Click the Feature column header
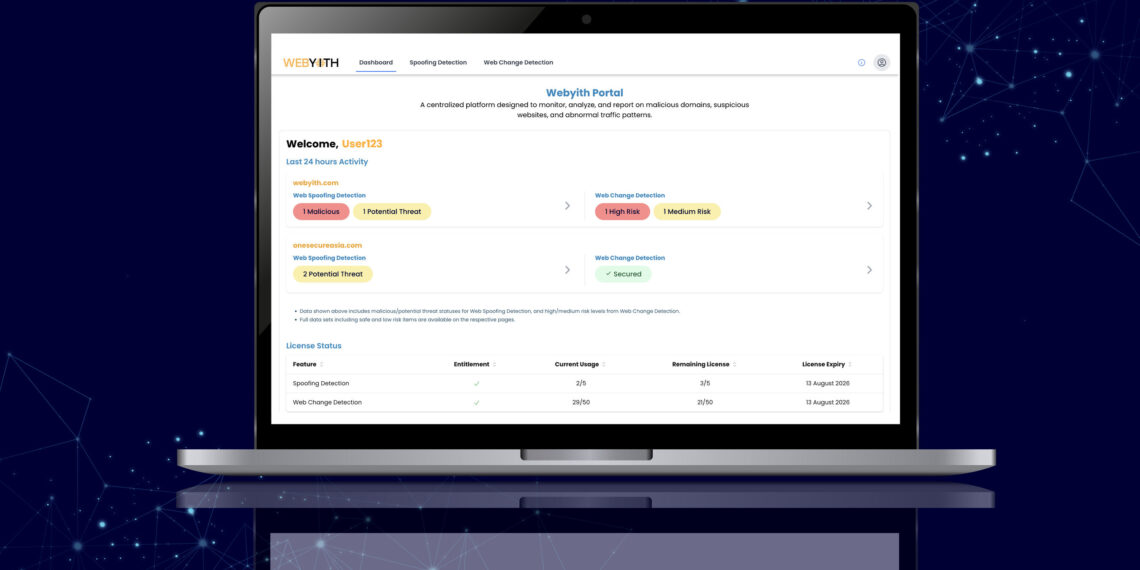This screenshot has width=1140, height=570. point(305,364)
